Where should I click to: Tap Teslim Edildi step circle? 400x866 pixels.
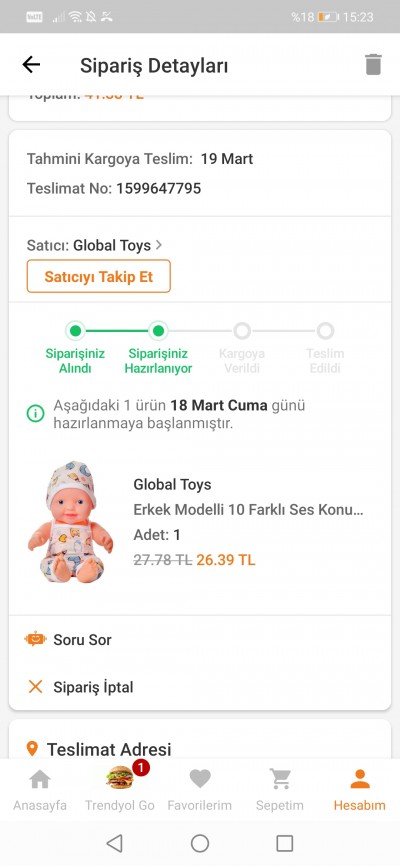(325, 331)
